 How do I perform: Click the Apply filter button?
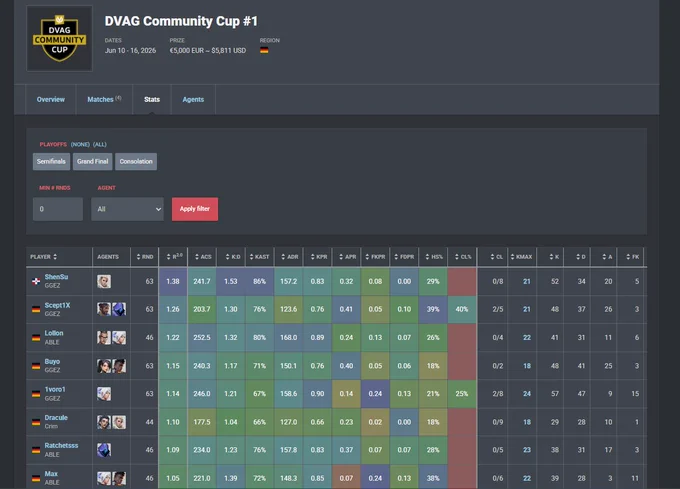(195, 209)
